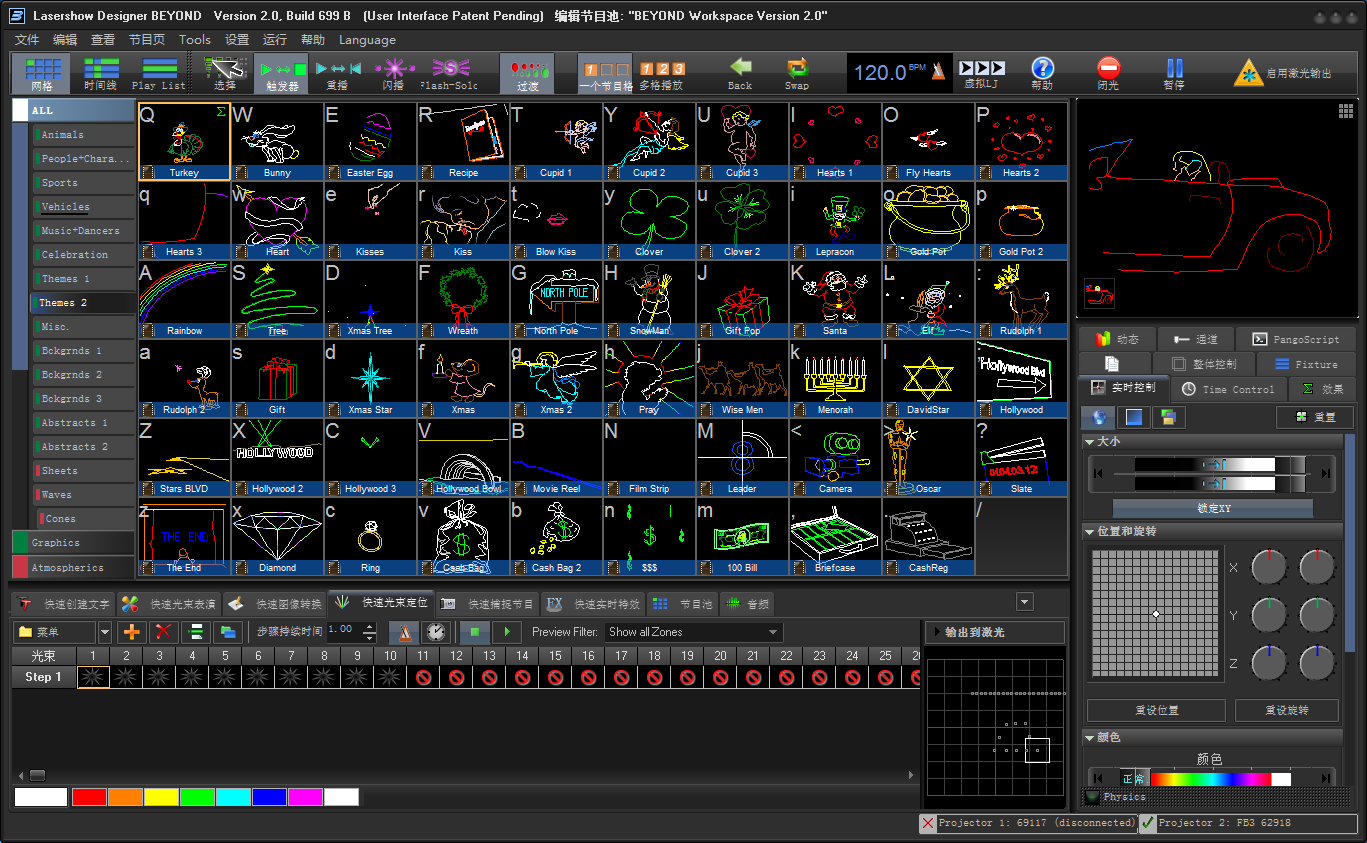Screen dimensions: 1367x843
Task: Select the Abstracts 1 category
Action: click(84, 423)
